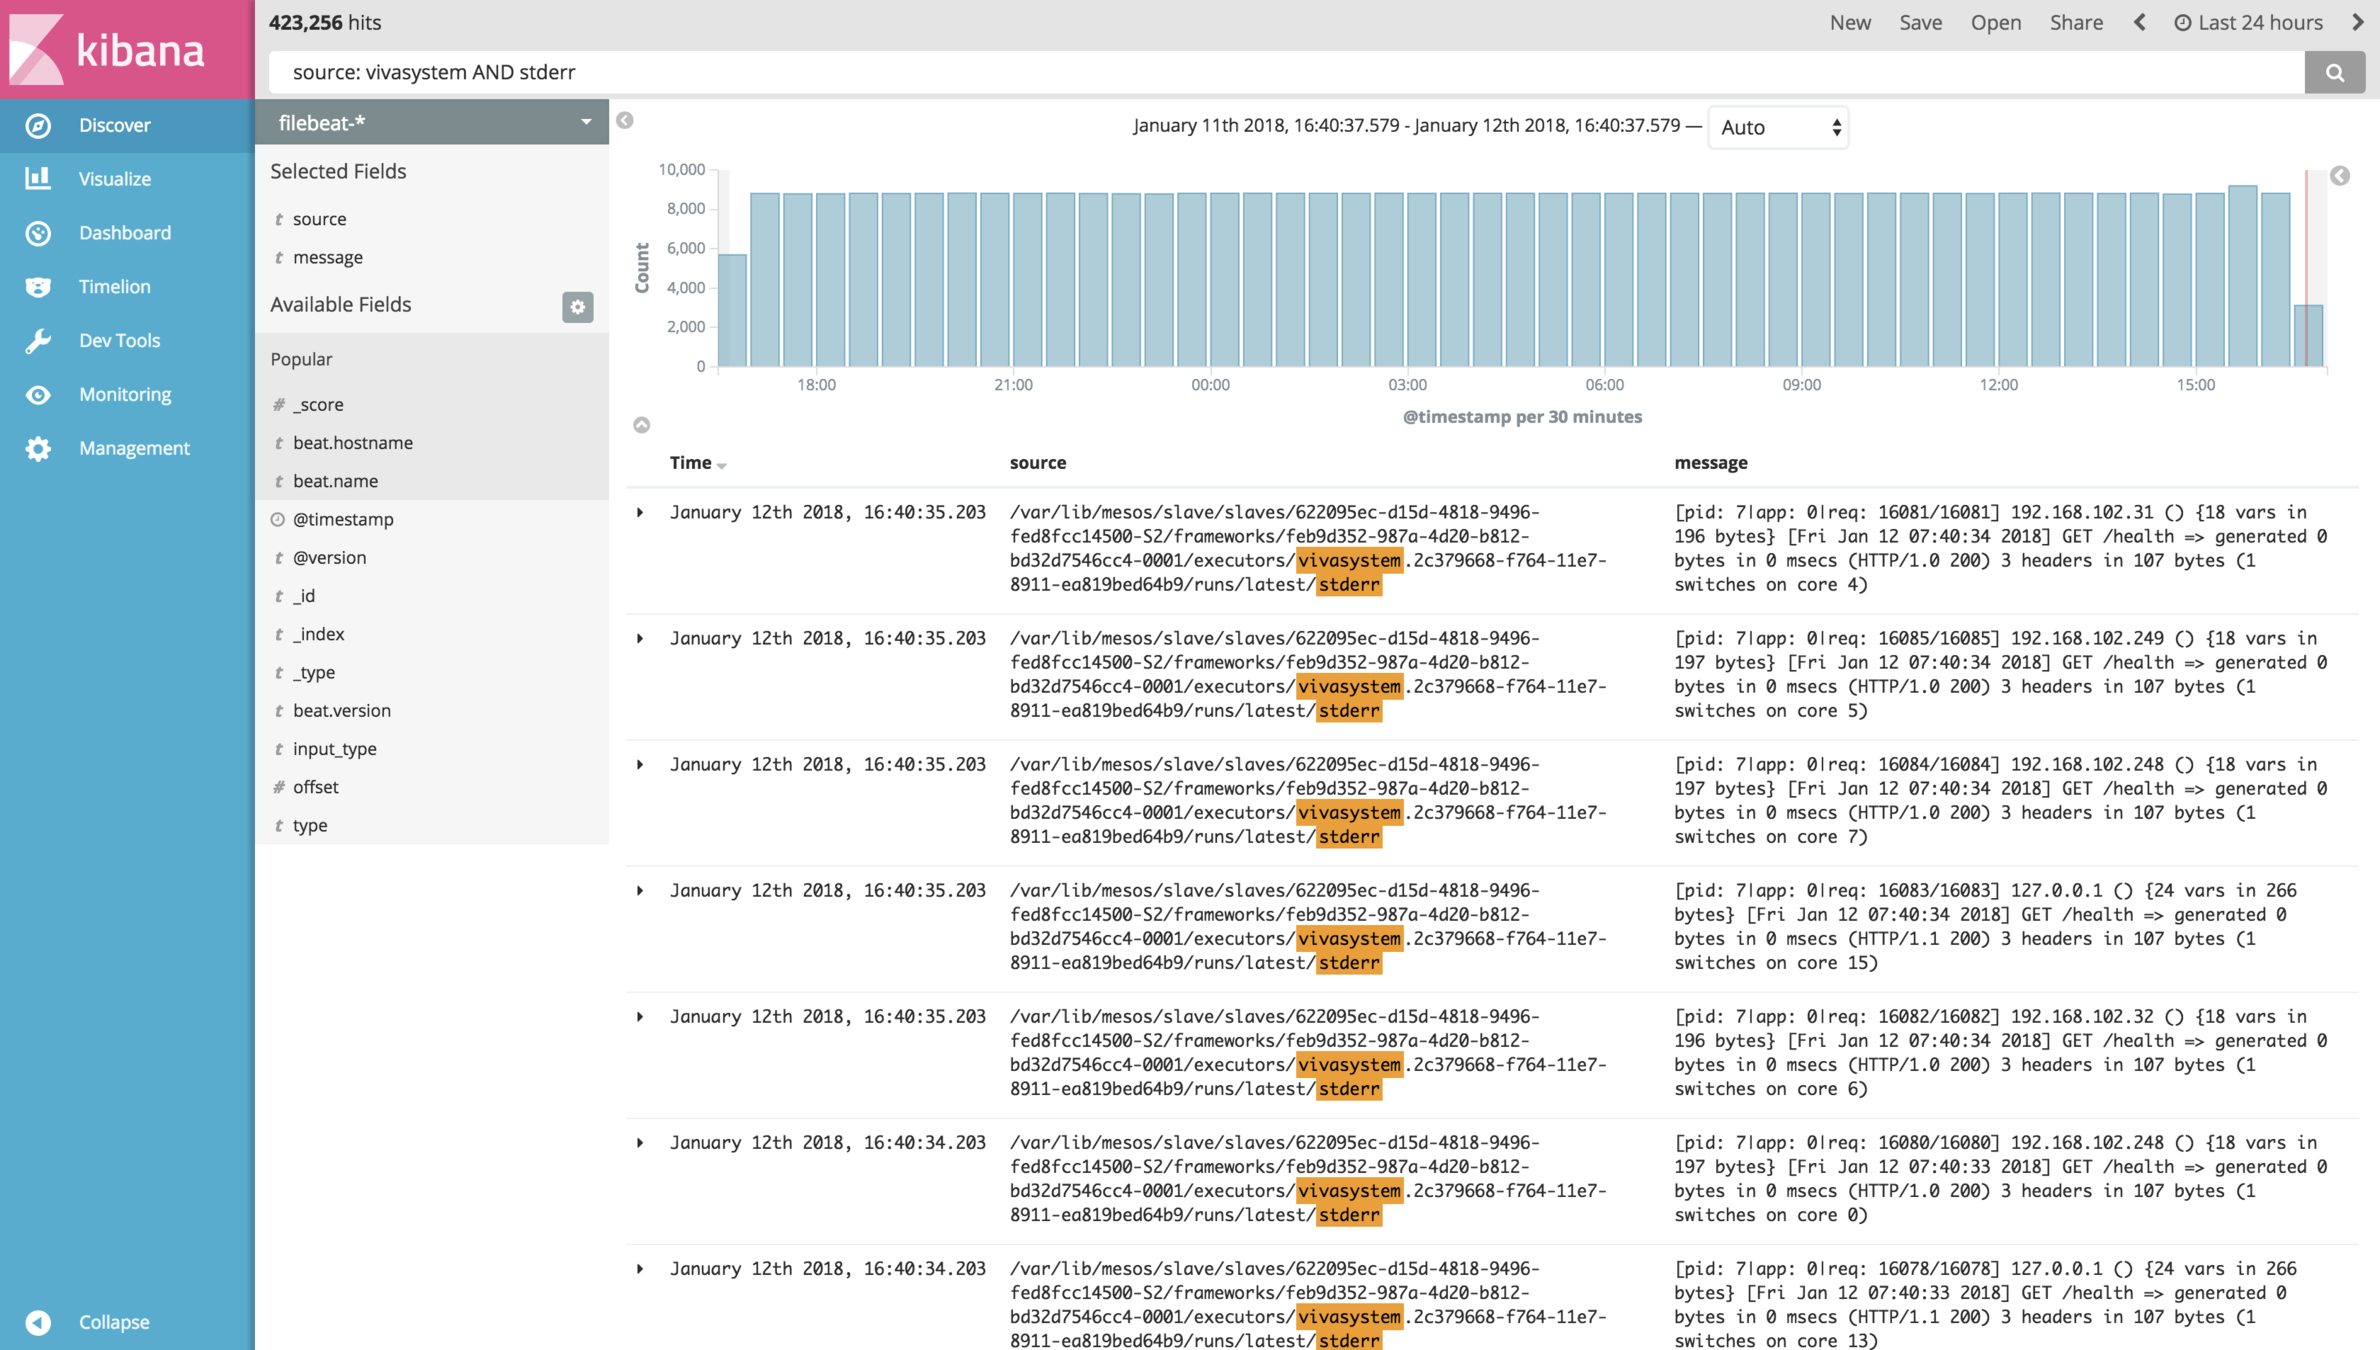Image resolution: width=2380 pixels, height=1350 pixels.
Task: Click Save in the top menu
Action: [x=1920, y=22]
